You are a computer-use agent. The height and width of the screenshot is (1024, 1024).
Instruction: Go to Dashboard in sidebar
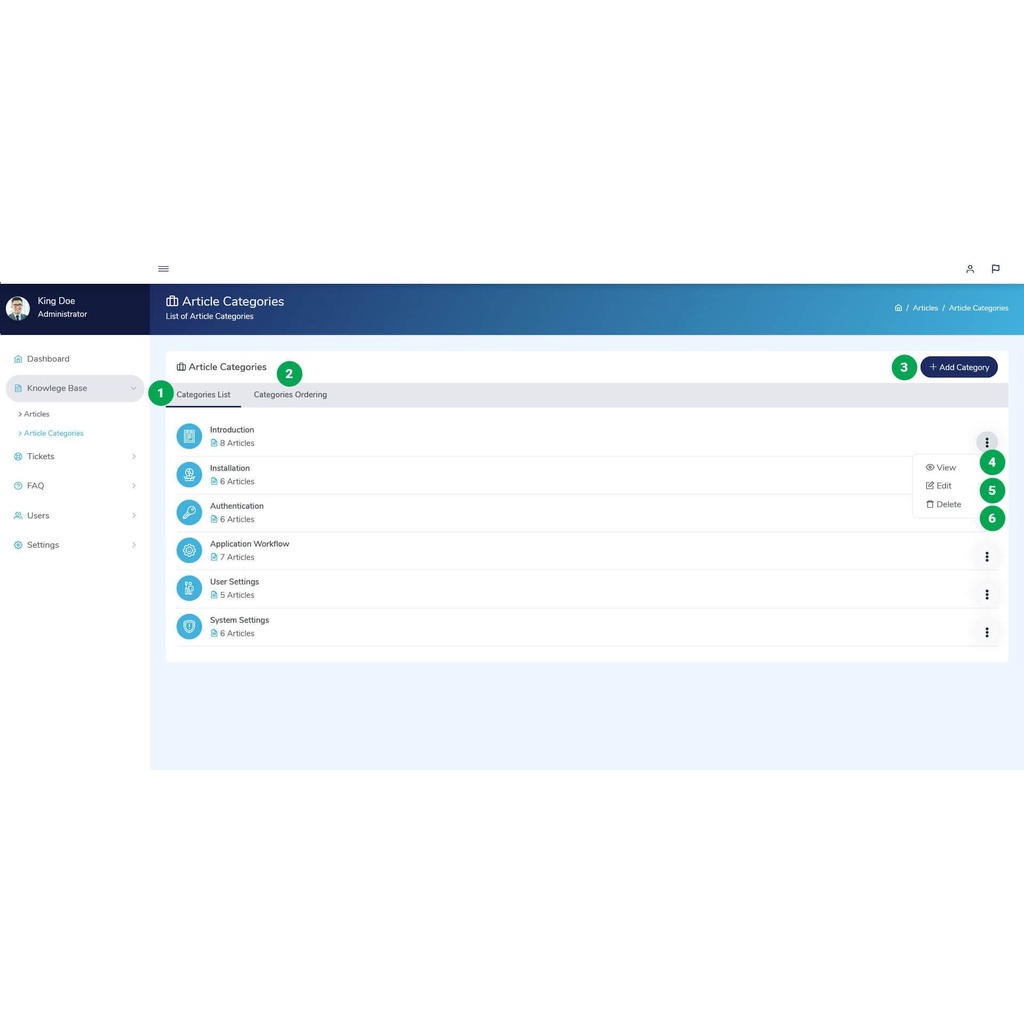click(48, 359)
